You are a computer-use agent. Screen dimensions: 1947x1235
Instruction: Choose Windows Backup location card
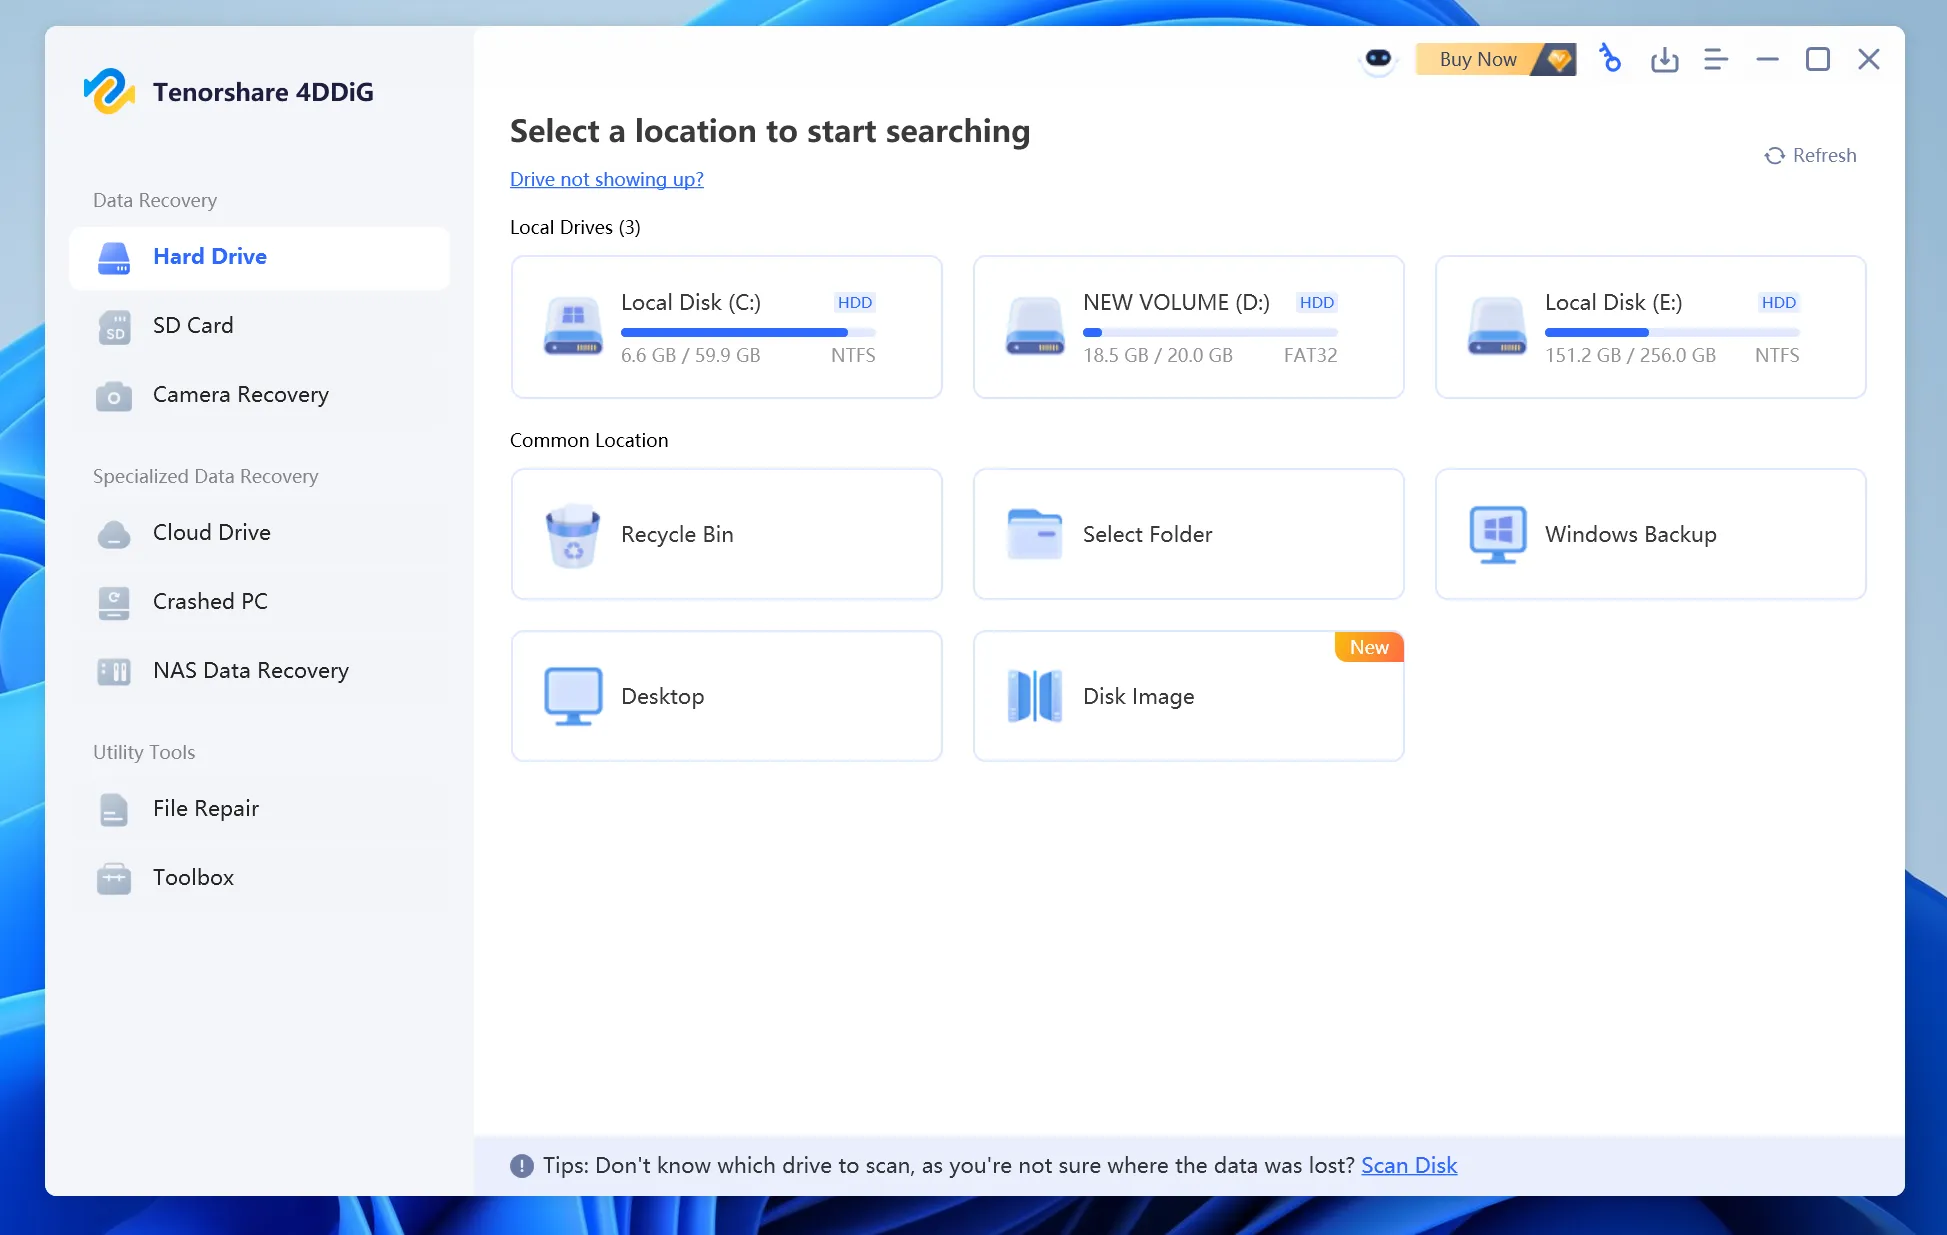tap(1651, 534)
